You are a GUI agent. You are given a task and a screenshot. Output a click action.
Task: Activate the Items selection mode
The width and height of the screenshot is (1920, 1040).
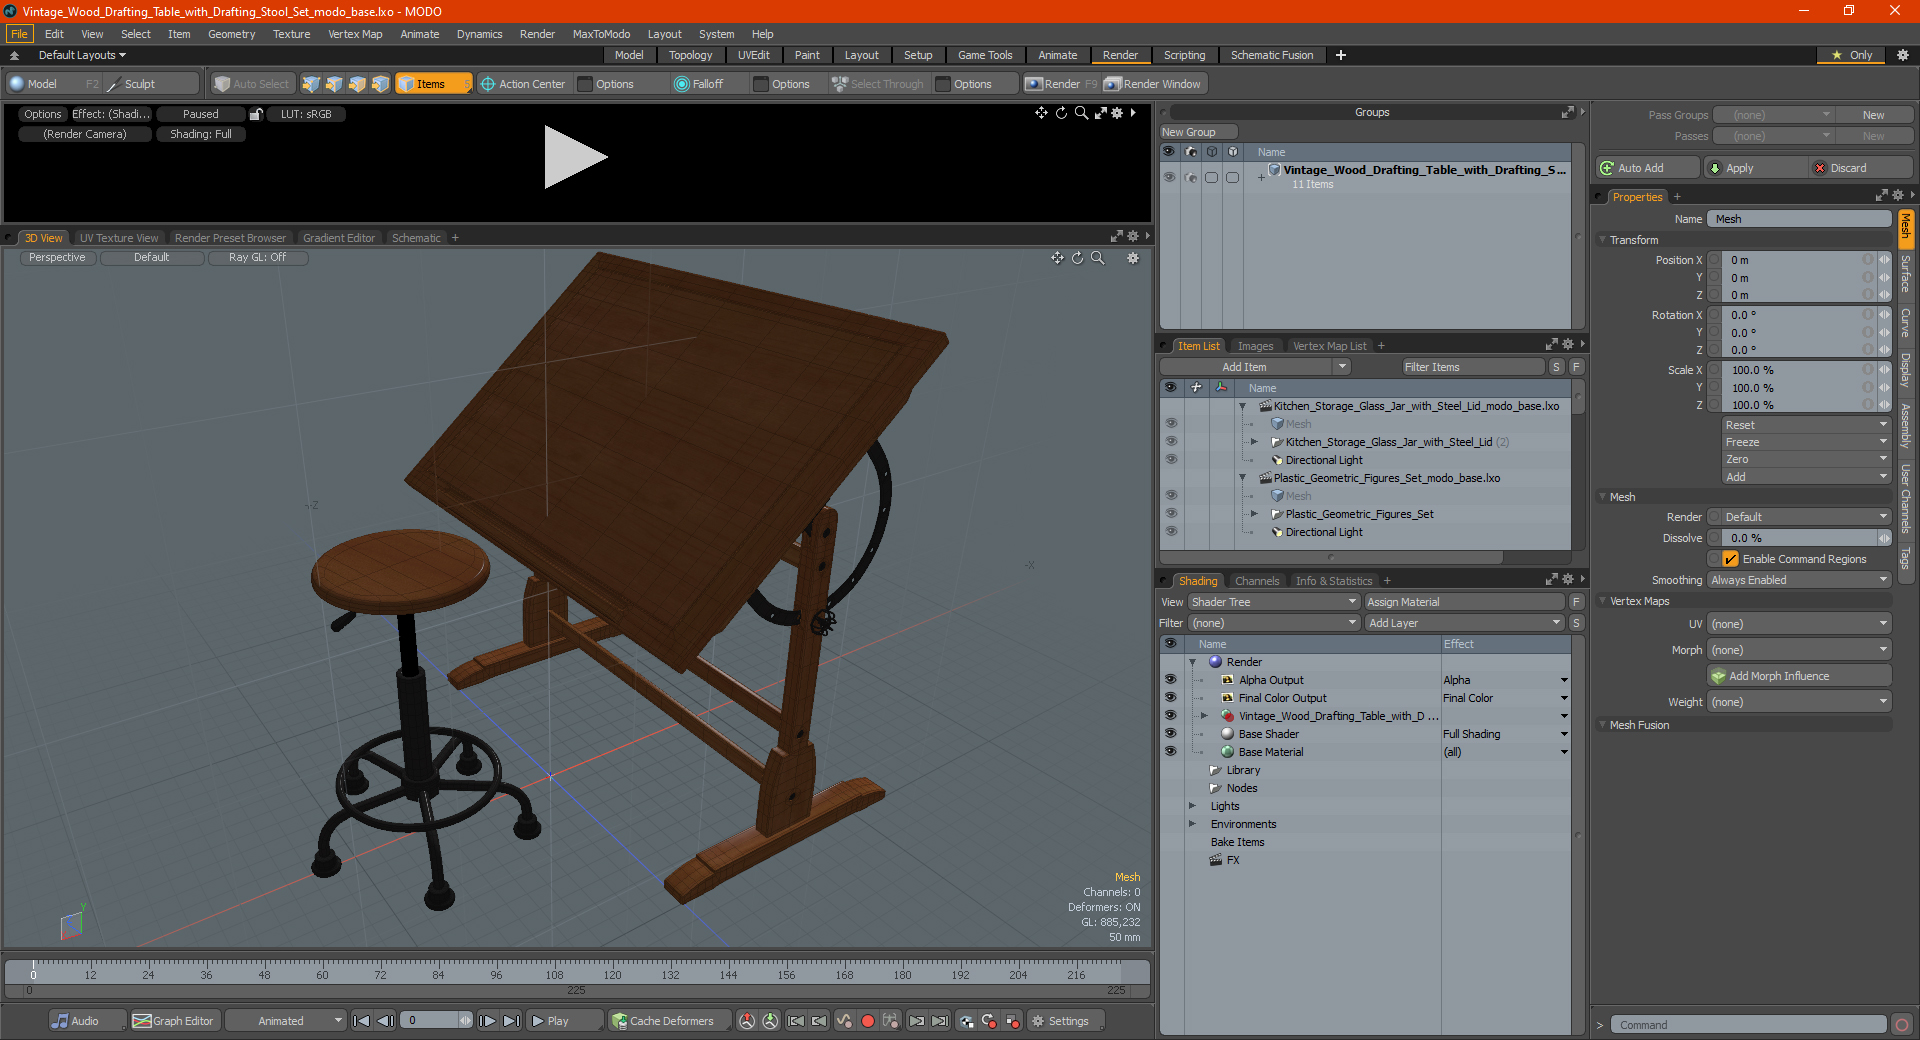tap(433, 84)
